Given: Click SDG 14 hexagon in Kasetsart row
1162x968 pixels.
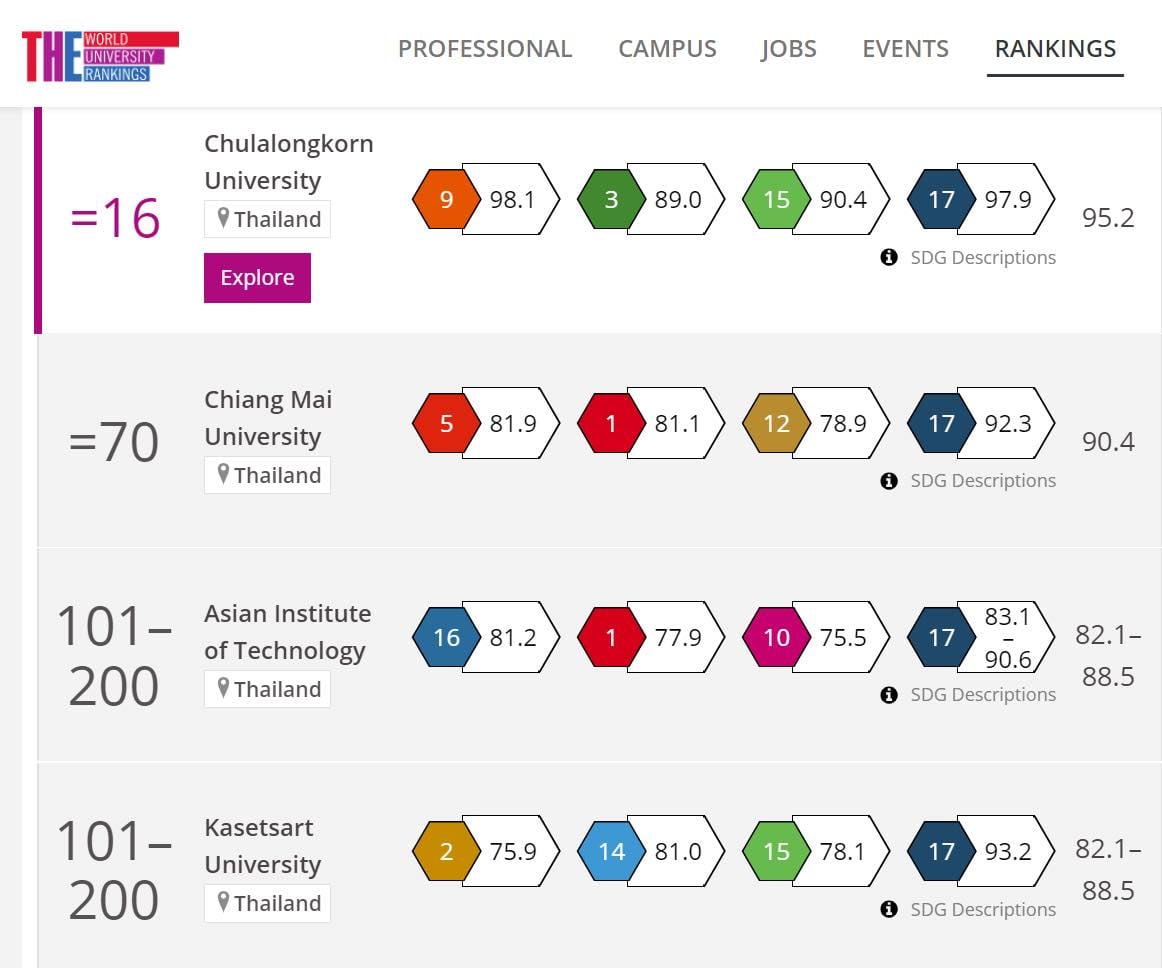Looking at the screenshot, I should click(x=611, y=852).
